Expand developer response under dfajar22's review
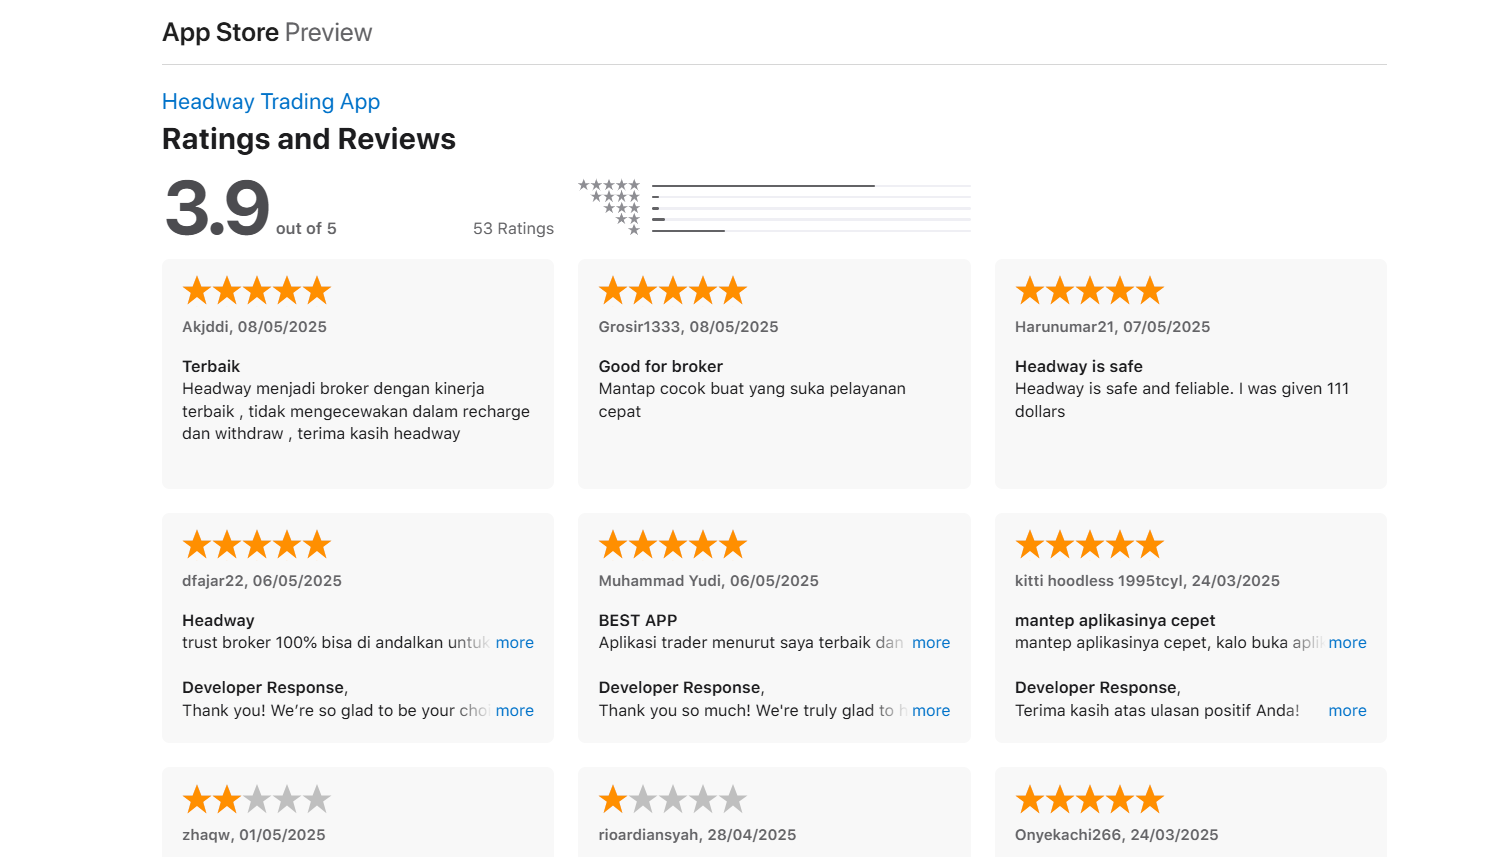 [x=514, y=711]
